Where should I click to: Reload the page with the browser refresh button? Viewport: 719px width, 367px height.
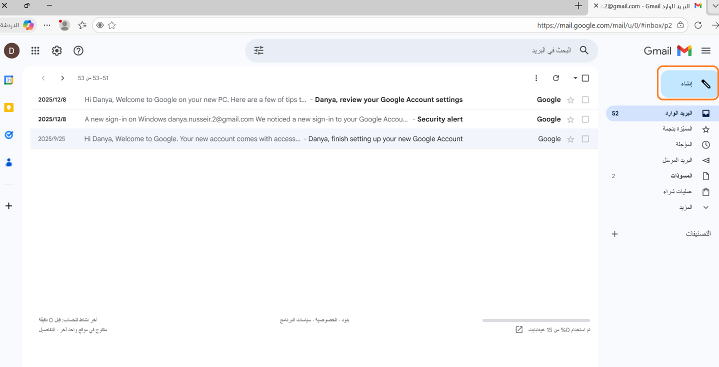coord(698,25)
